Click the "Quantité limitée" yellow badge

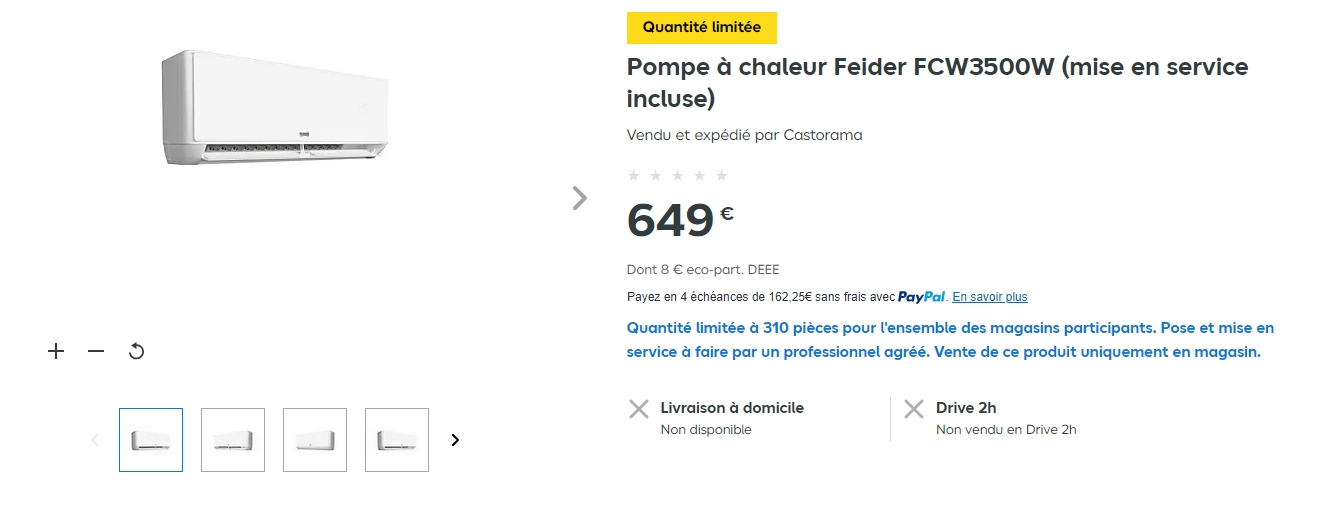coord(702,28)
